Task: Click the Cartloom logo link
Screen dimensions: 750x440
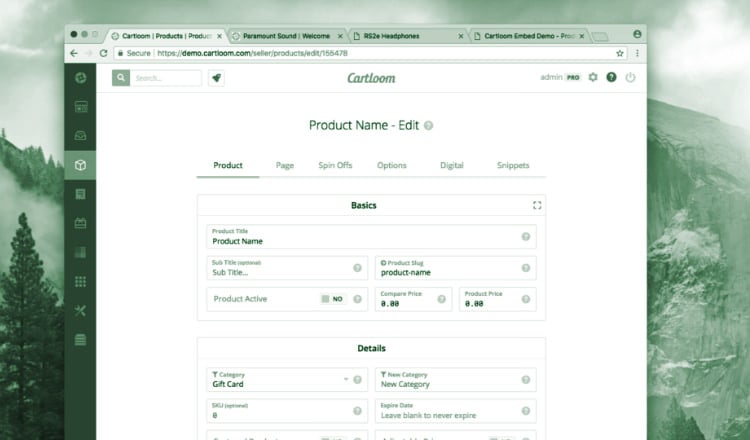Action: click(371, 78)
